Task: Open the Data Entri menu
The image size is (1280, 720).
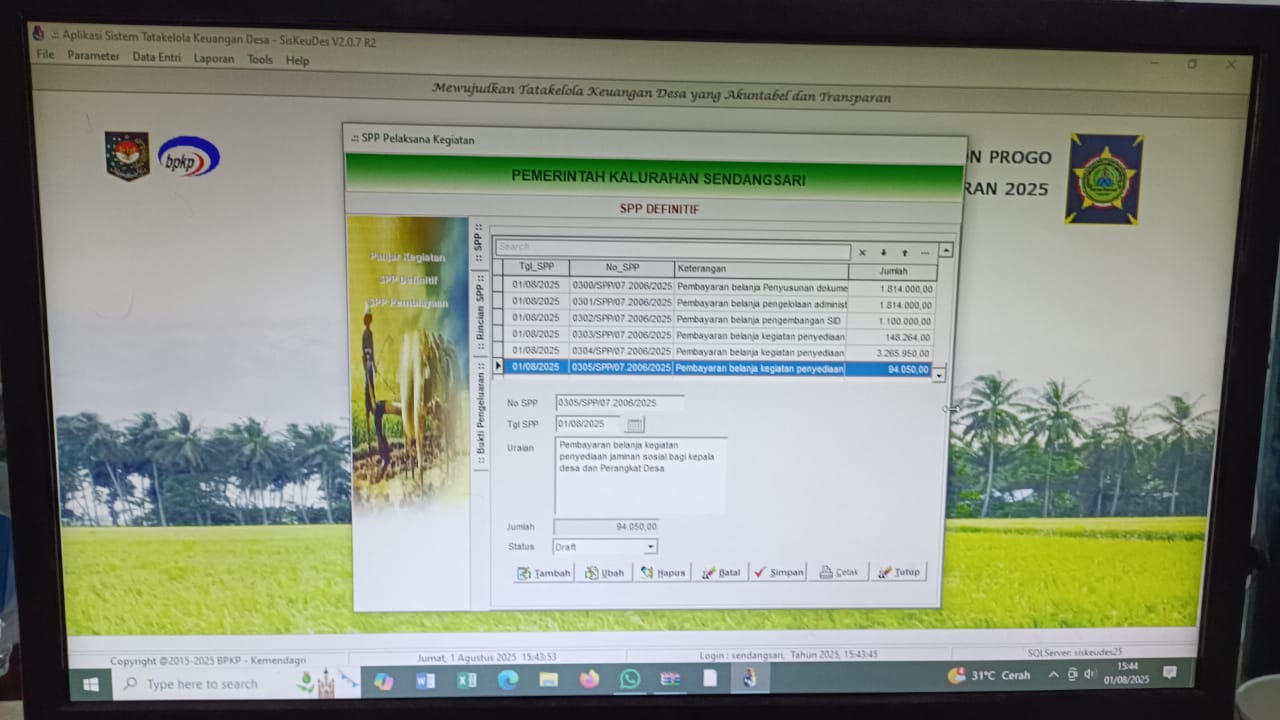Action: coord(157,57)
